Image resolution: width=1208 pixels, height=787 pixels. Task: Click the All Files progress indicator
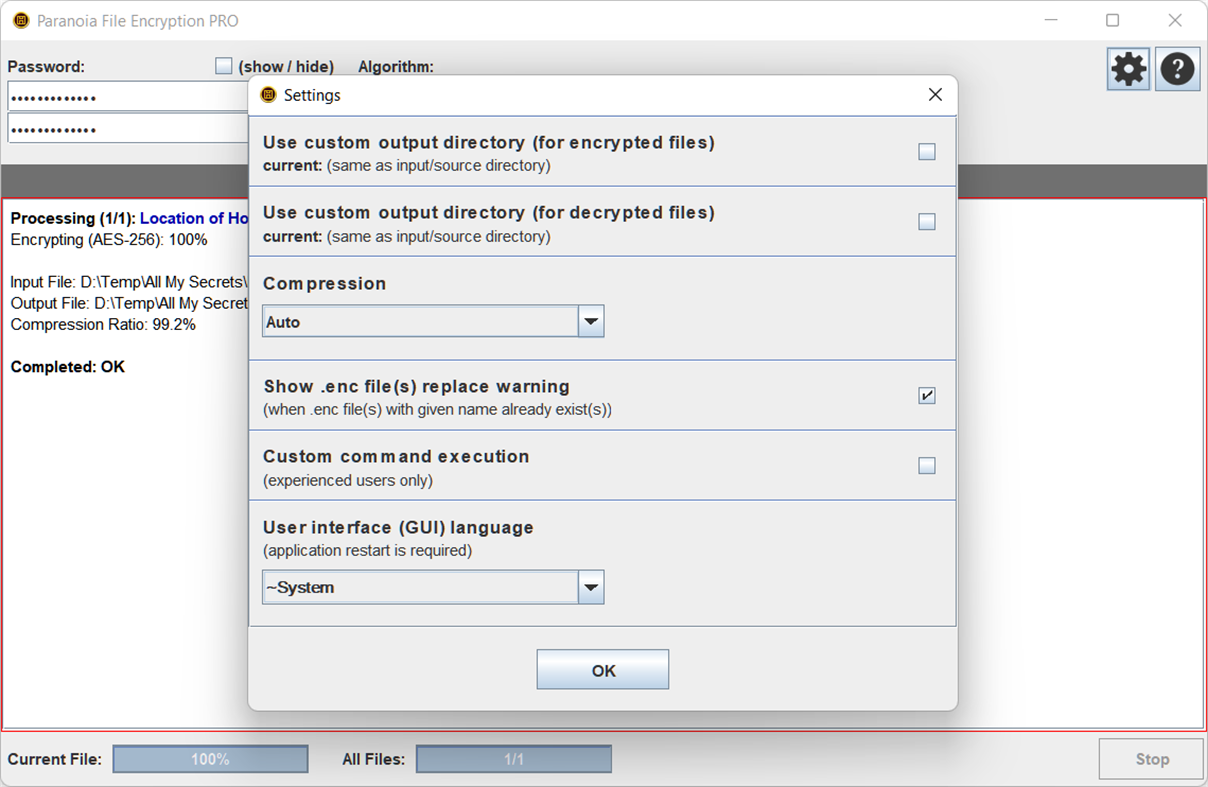(x=512, y=759)
